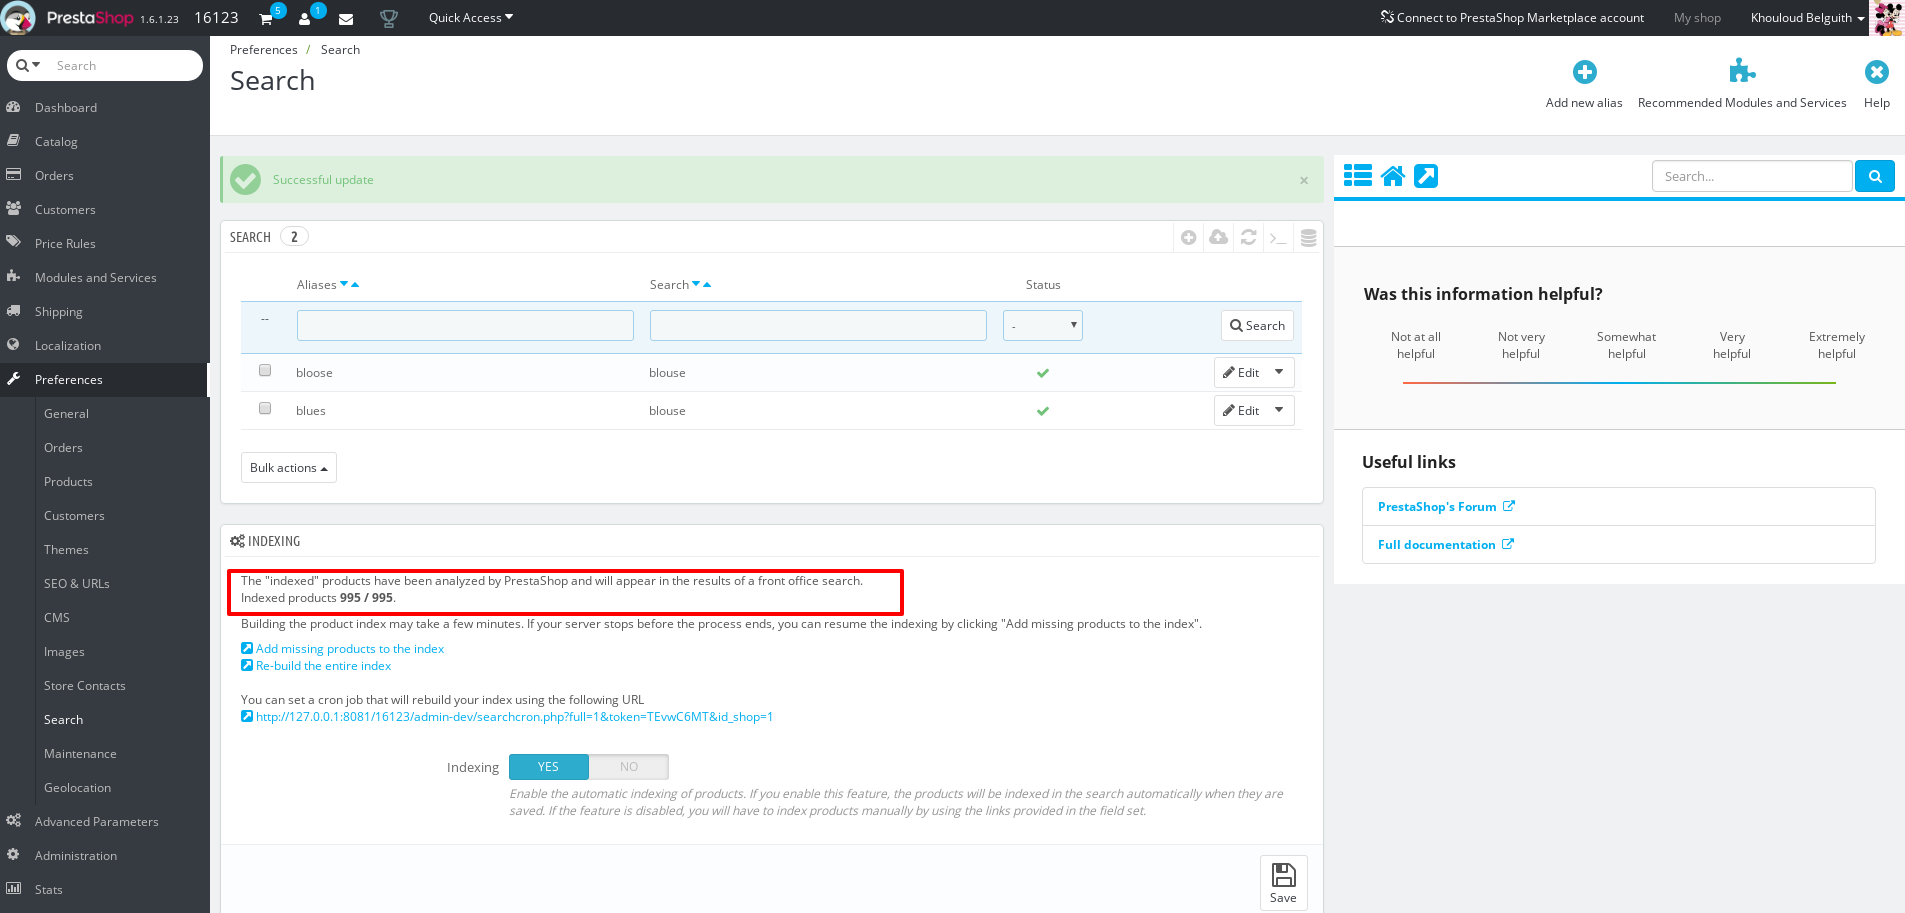
Task: Open the new customers notification icon
Action: (x=306, y=18)
